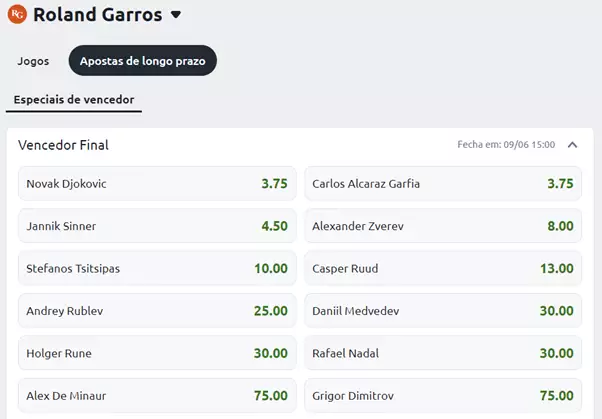The height and width of the screenshot is (419, 602).
Task: Bet on Novak Djokovic at 3.75
Action: pos(157,184)
